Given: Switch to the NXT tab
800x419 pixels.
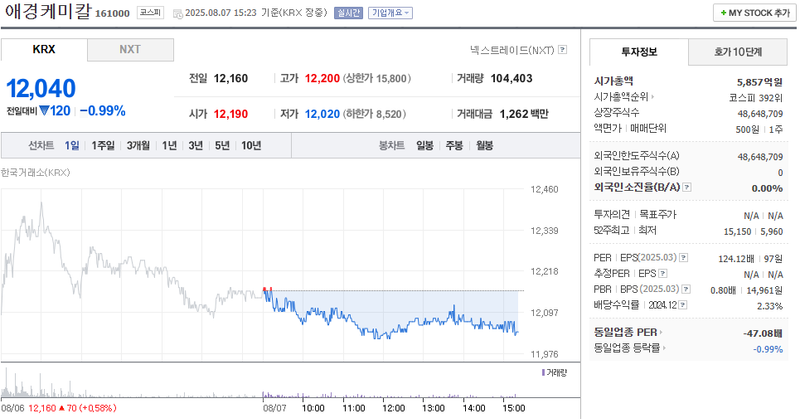Looking at the screenshot, I should tap(130, 50).
